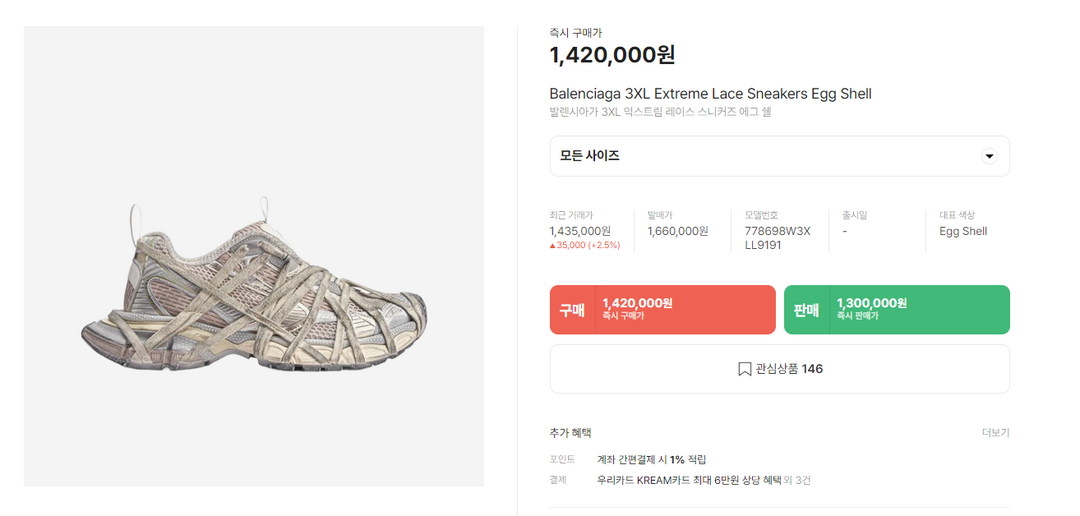Click the 계좌 간편결제 1% 적립 point benefit

(651, 459)
